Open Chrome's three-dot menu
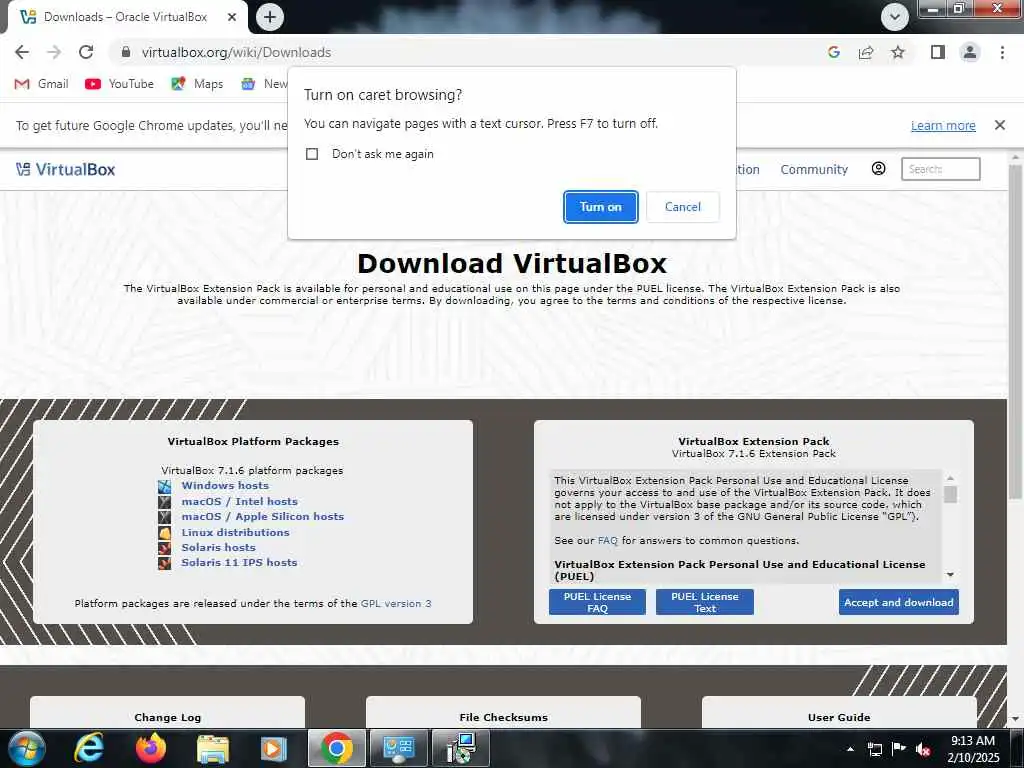This screenshot has width=1024, height=768. (x=1002, y=52)
